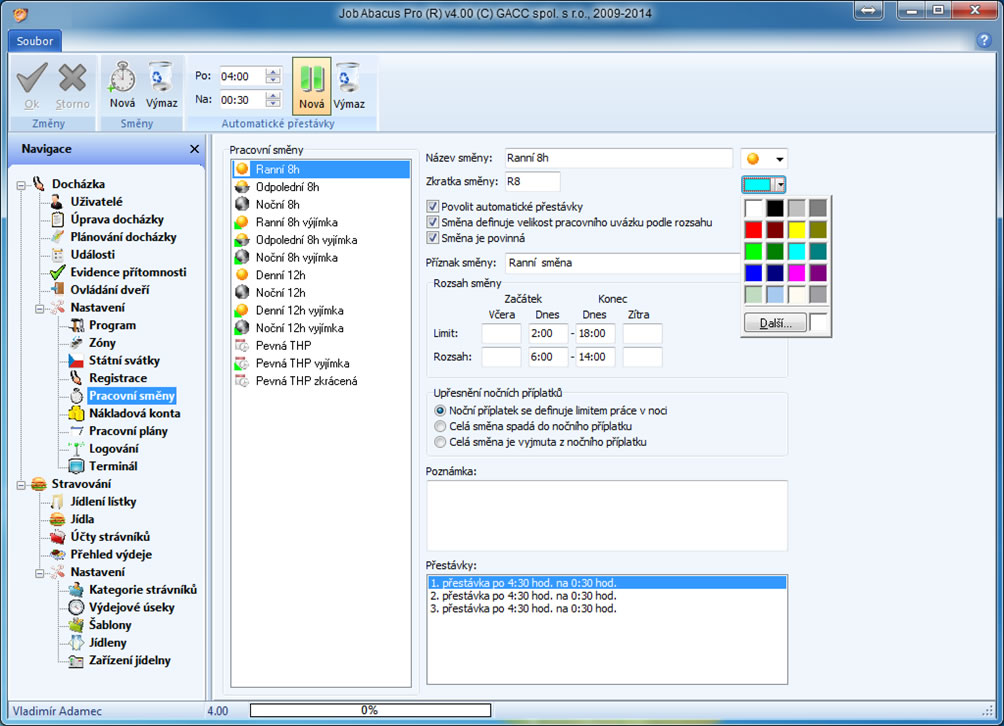Collapse the Stravování tree node
The height and width of the screenshot is (726, 1004).
click(21, 485)
